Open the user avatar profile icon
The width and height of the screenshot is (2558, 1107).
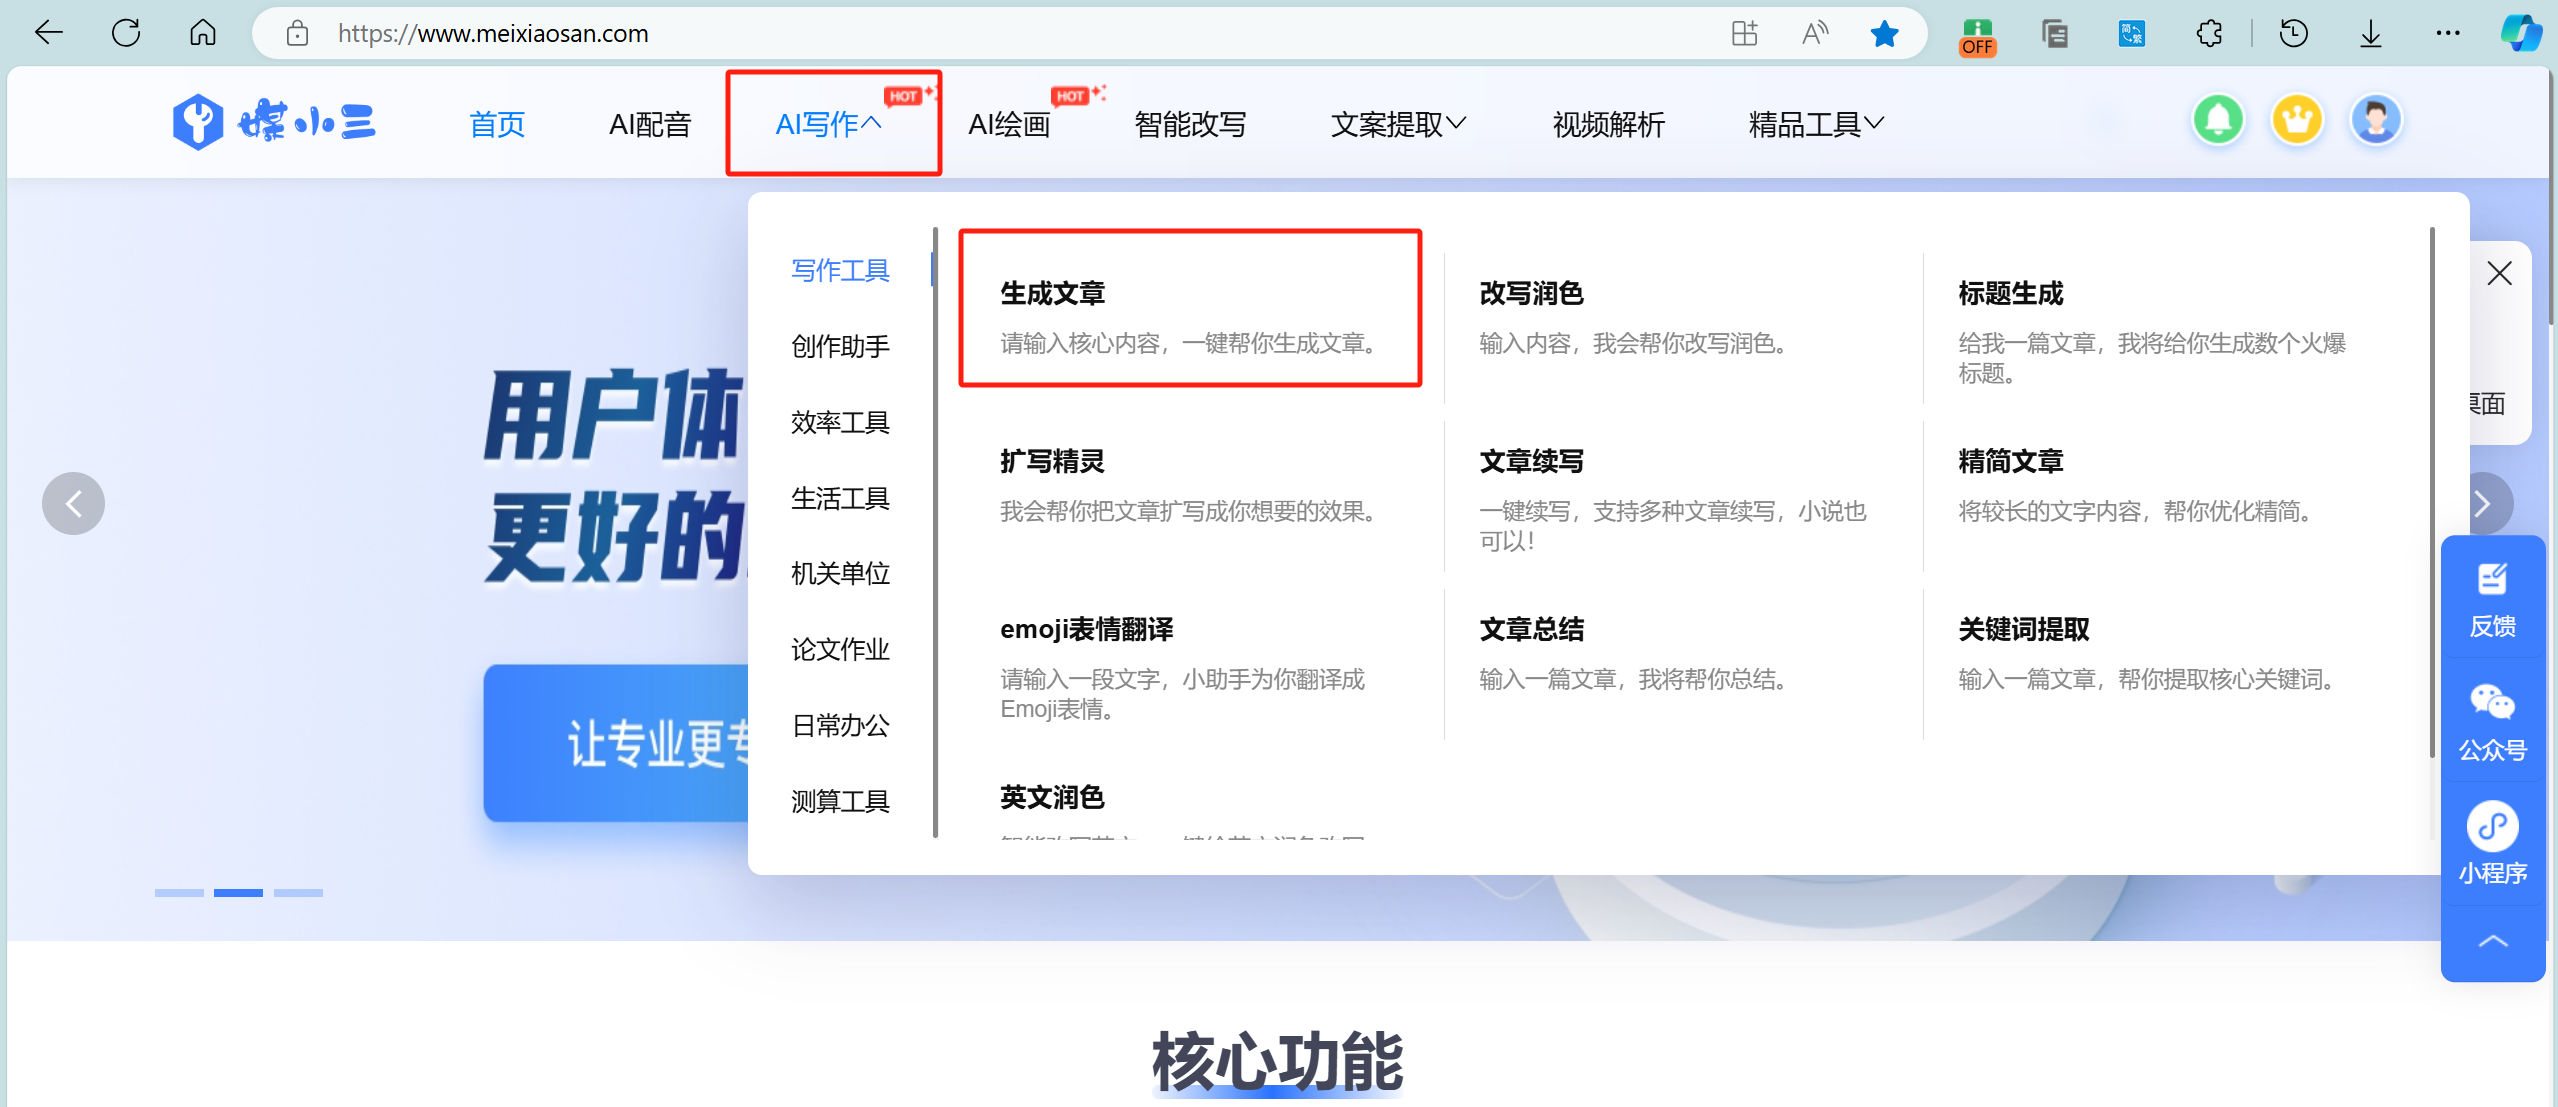[x=2376, y=120]
